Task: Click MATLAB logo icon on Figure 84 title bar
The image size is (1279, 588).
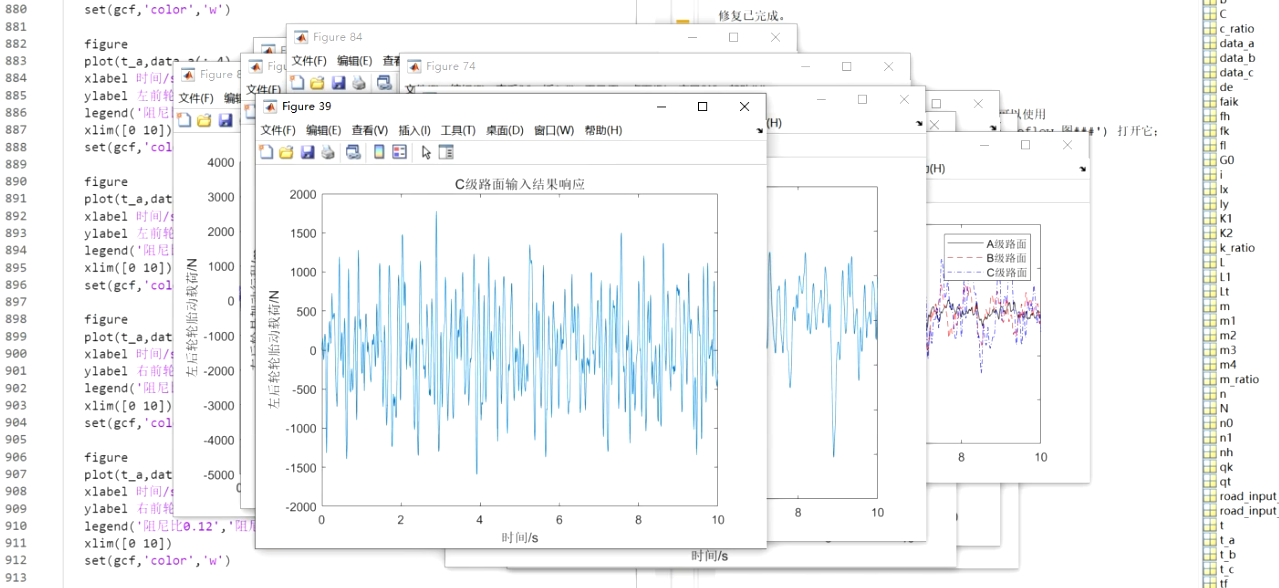Action: tap(300, 37)
